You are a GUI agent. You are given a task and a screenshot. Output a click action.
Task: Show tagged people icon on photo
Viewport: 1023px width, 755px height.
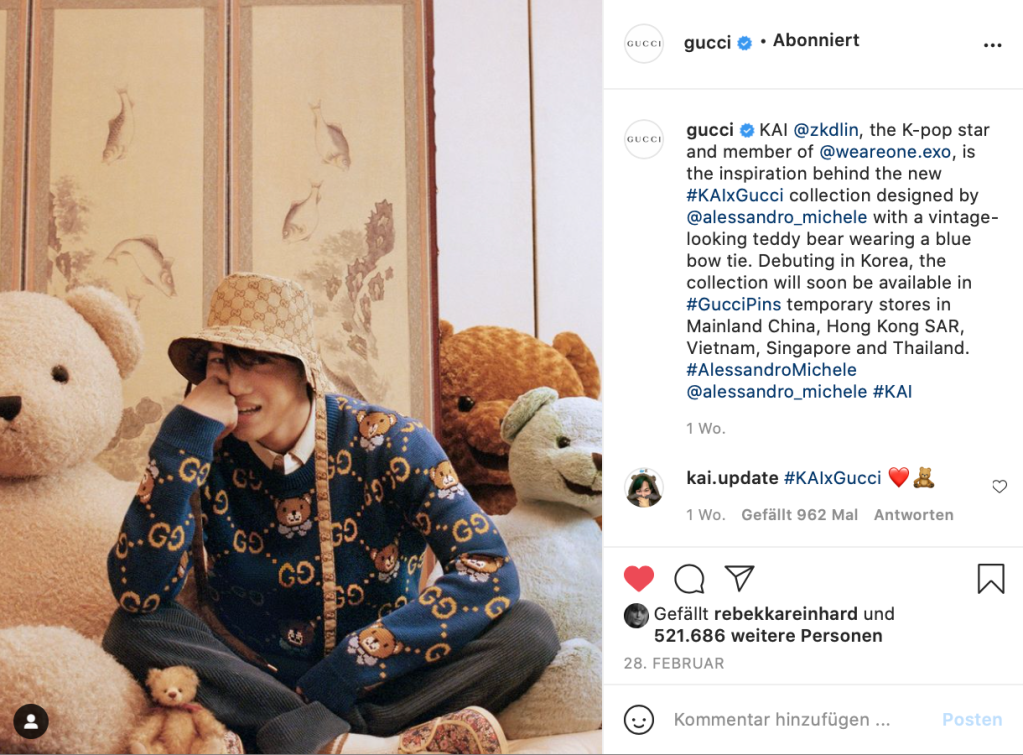tap(31, 722)
